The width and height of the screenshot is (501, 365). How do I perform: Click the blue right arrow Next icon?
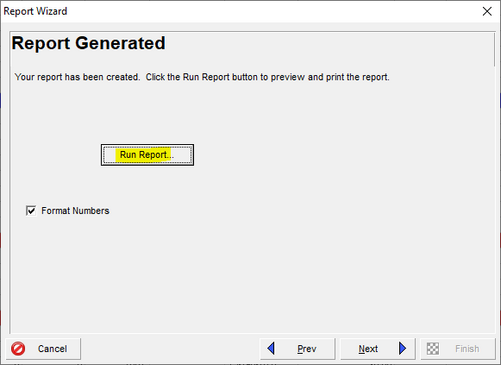tap(402, 348)
